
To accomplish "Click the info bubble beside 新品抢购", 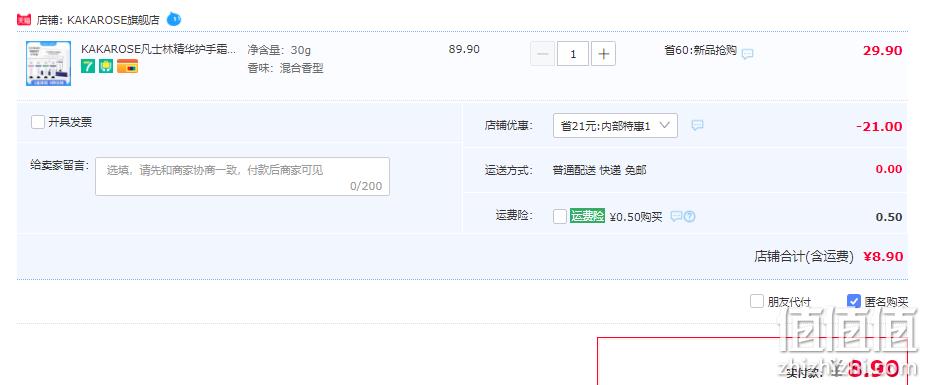I will [x=747, y=54].
